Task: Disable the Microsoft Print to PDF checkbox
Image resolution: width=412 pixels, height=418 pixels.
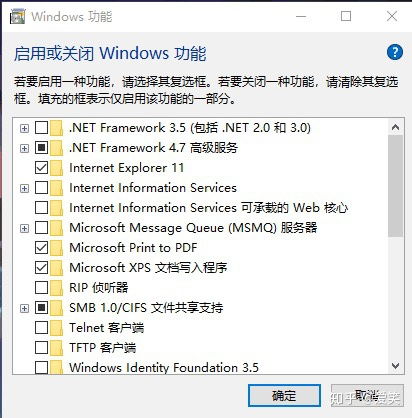Action: pyautogui.click(x=41, y=248)
